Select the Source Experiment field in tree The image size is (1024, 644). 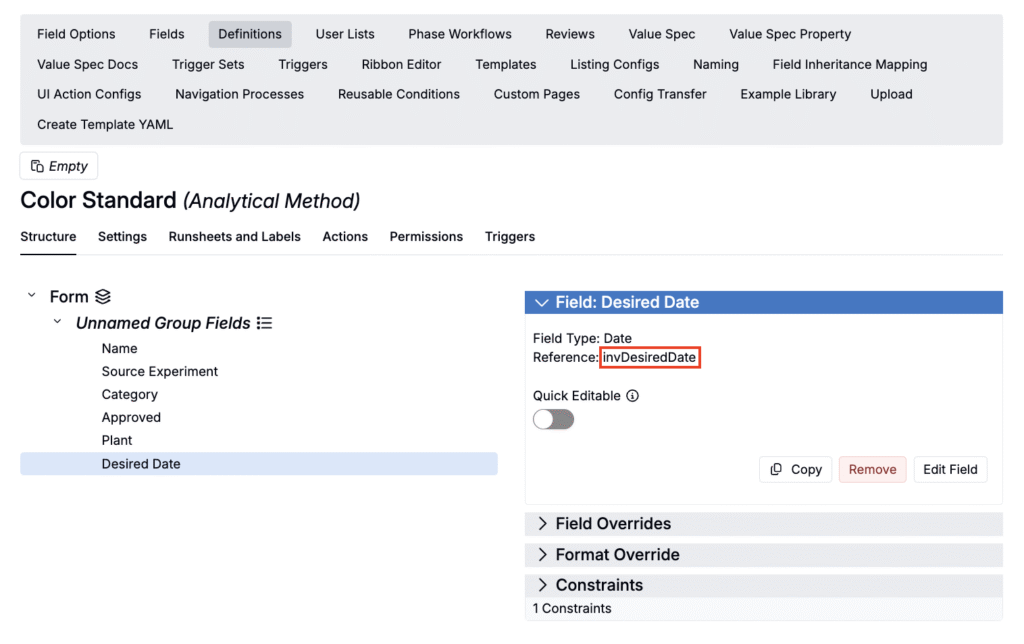(x=160, y=371)
